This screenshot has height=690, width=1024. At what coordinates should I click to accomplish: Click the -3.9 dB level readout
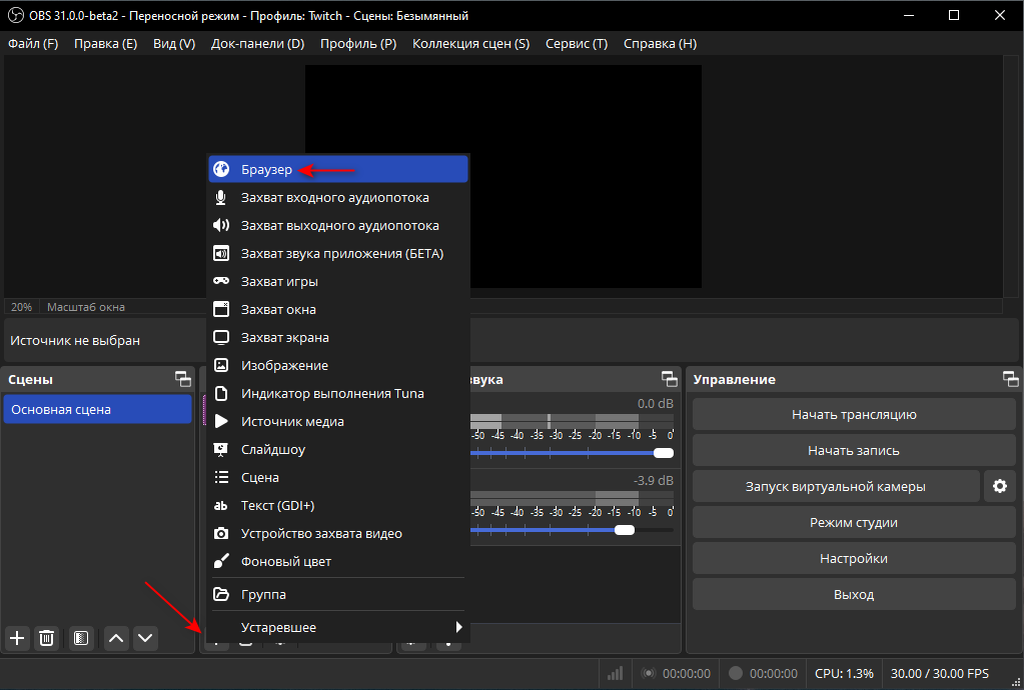pyautogui.click(x=653, y=480)
